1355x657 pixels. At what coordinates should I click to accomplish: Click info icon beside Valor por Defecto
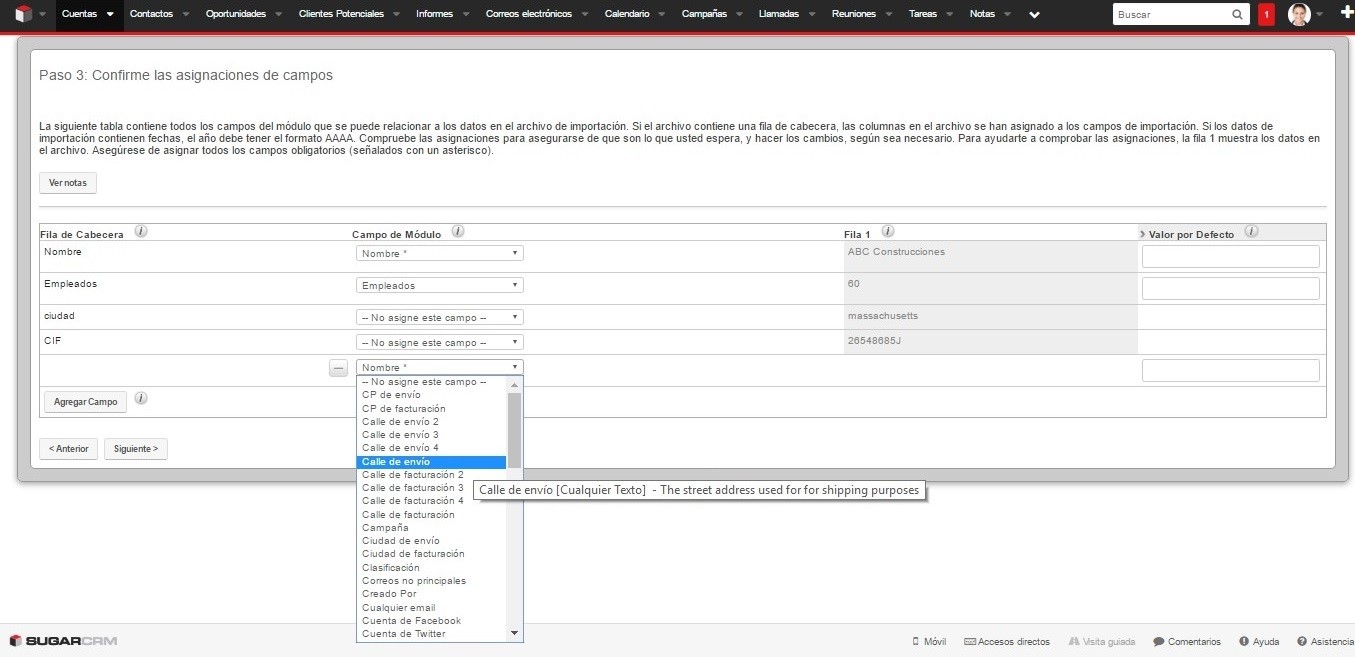point(1251,232)
